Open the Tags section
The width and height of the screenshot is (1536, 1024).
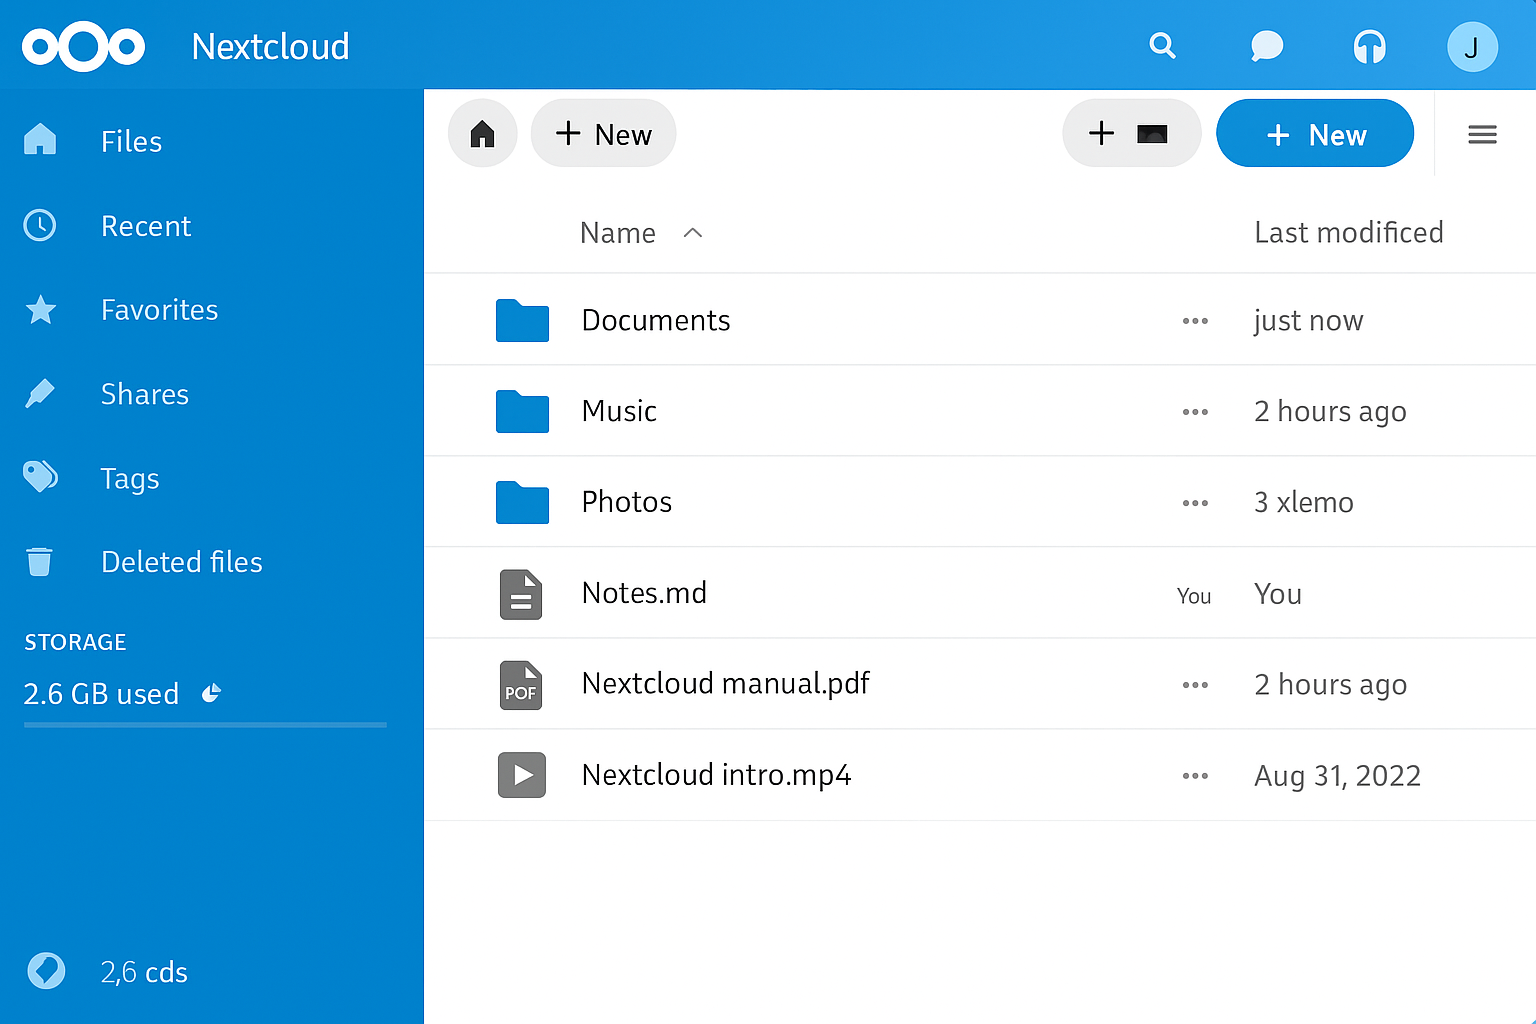tap(130, 479)
